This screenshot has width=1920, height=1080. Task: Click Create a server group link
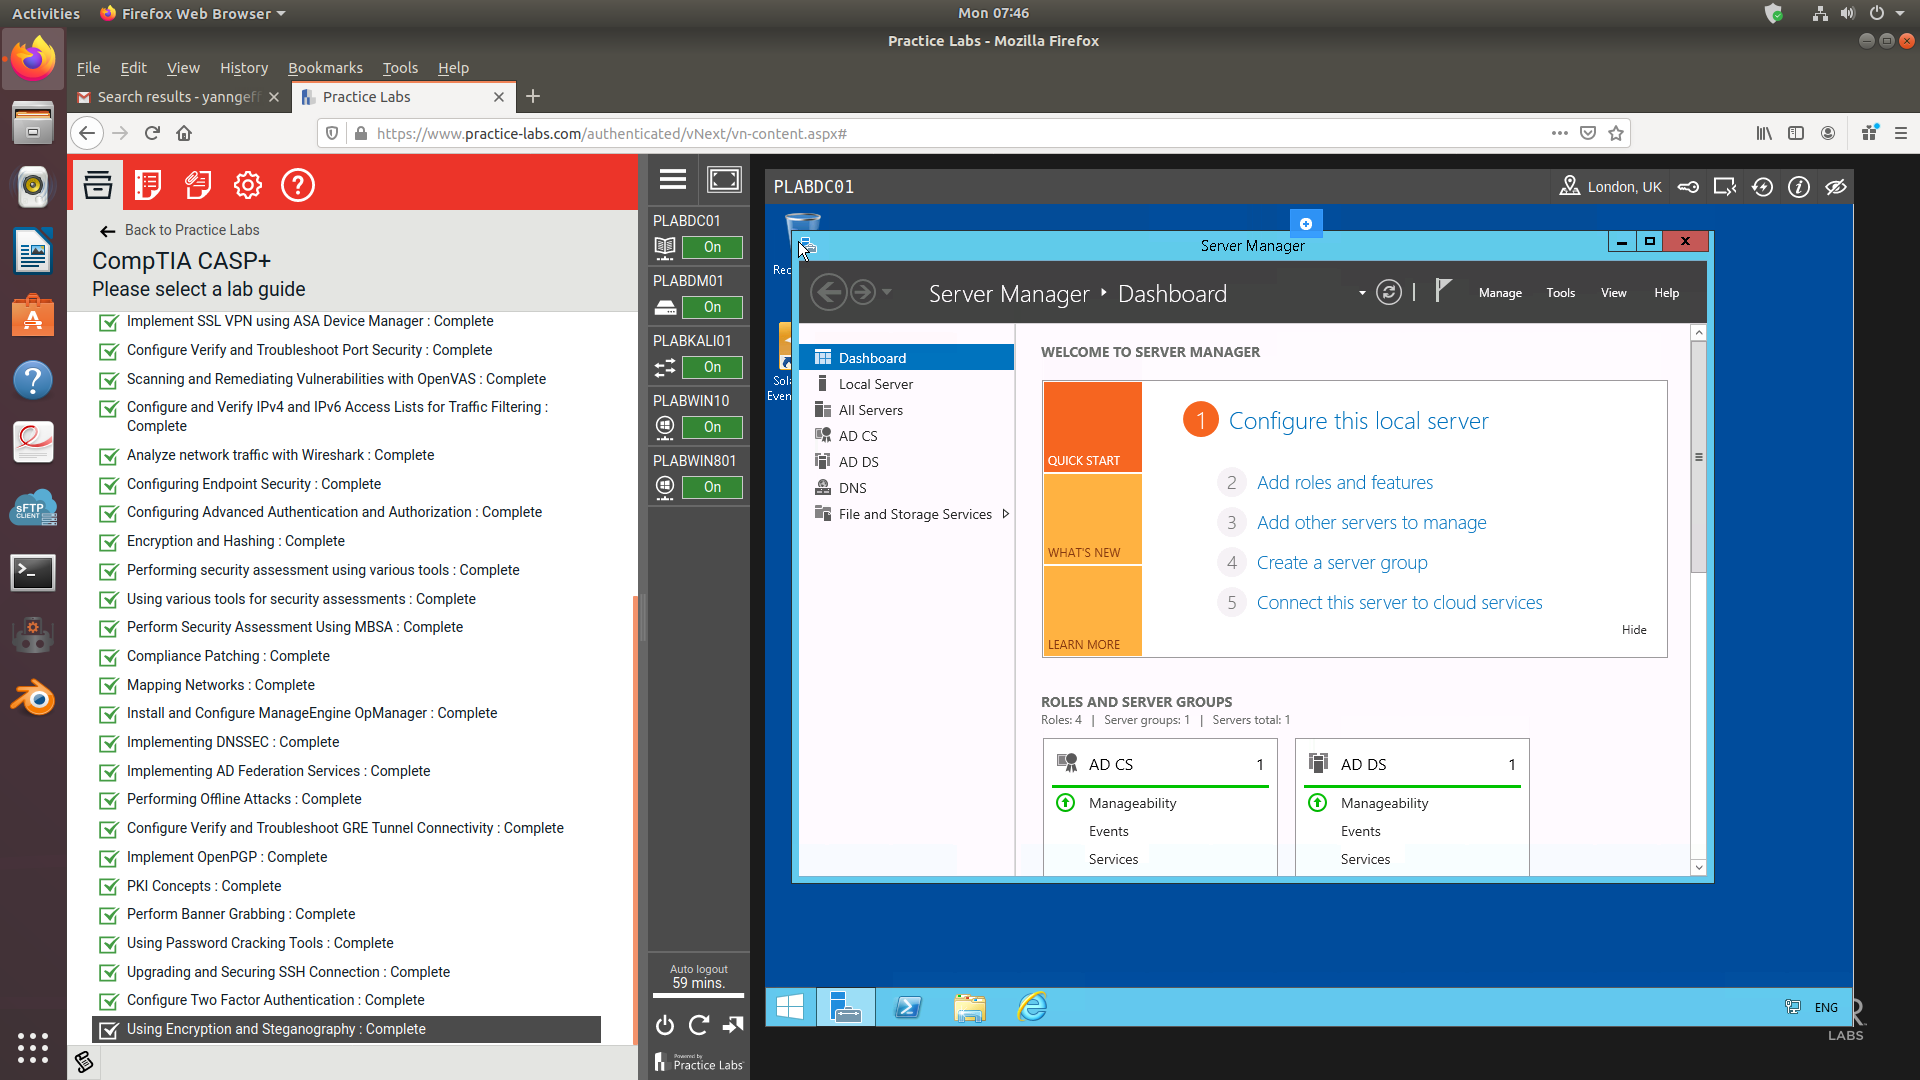click(x=1341, y=562)
